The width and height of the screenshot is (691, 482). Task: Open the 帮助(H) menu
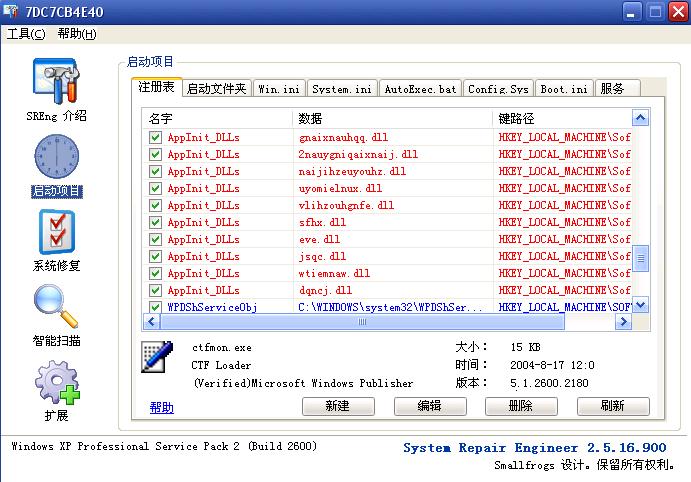(x=77, y=34)
